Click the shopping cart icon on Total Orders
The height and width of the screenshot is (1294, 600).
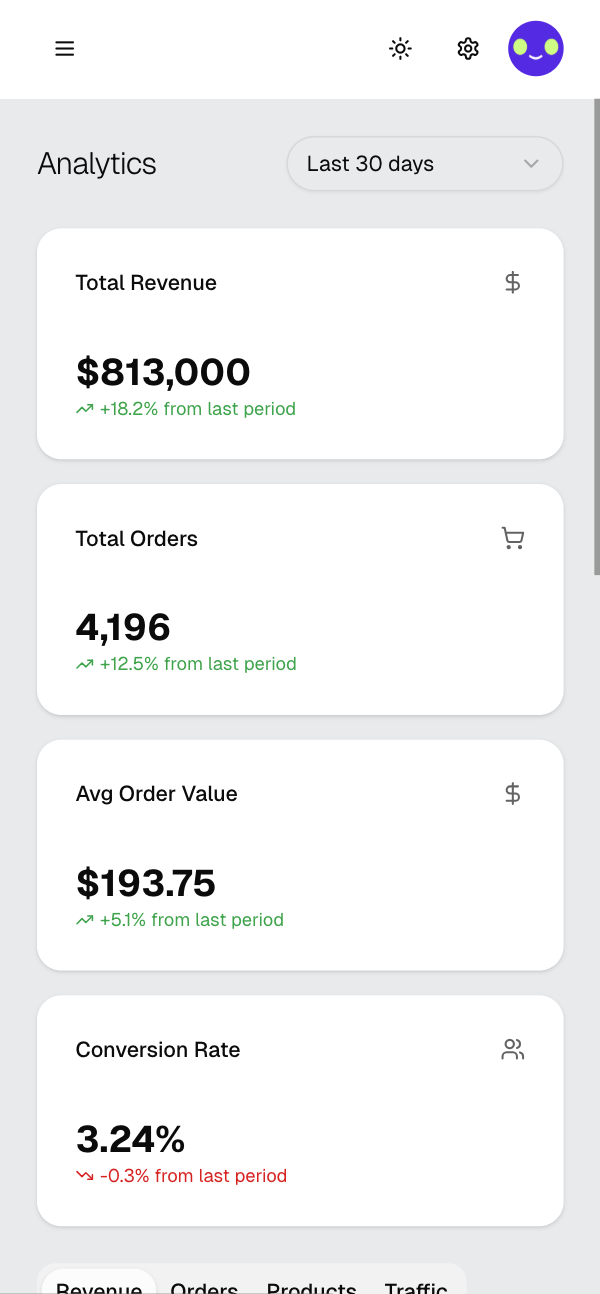[x=512, y=538]
